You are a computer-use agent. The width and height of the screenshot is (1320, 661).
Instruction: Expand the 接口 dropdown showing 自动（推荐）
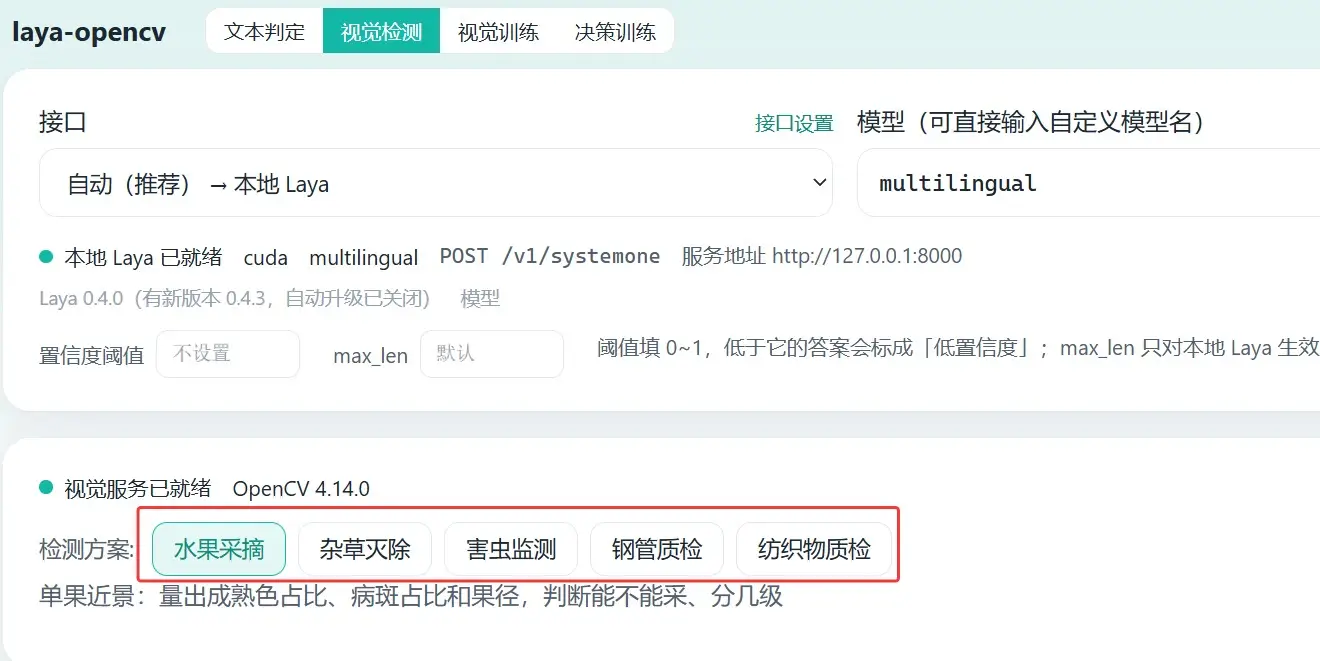[x=436, y=183]
